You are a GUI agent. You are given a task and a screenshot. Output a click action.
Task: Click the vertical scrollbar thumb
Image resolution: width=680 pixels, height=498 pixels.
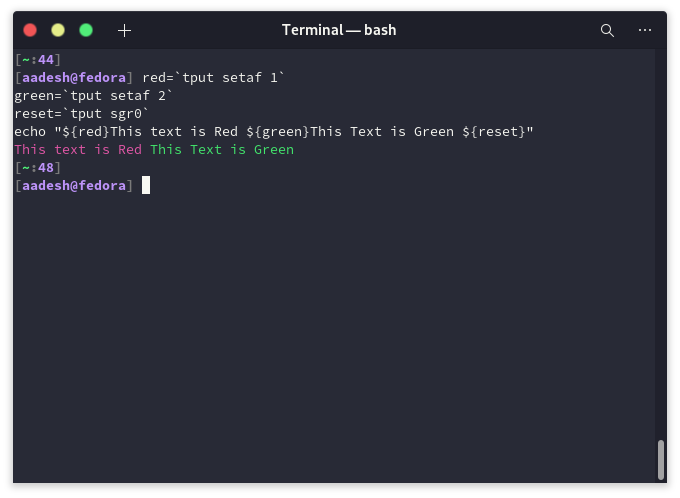coord(660,459)
